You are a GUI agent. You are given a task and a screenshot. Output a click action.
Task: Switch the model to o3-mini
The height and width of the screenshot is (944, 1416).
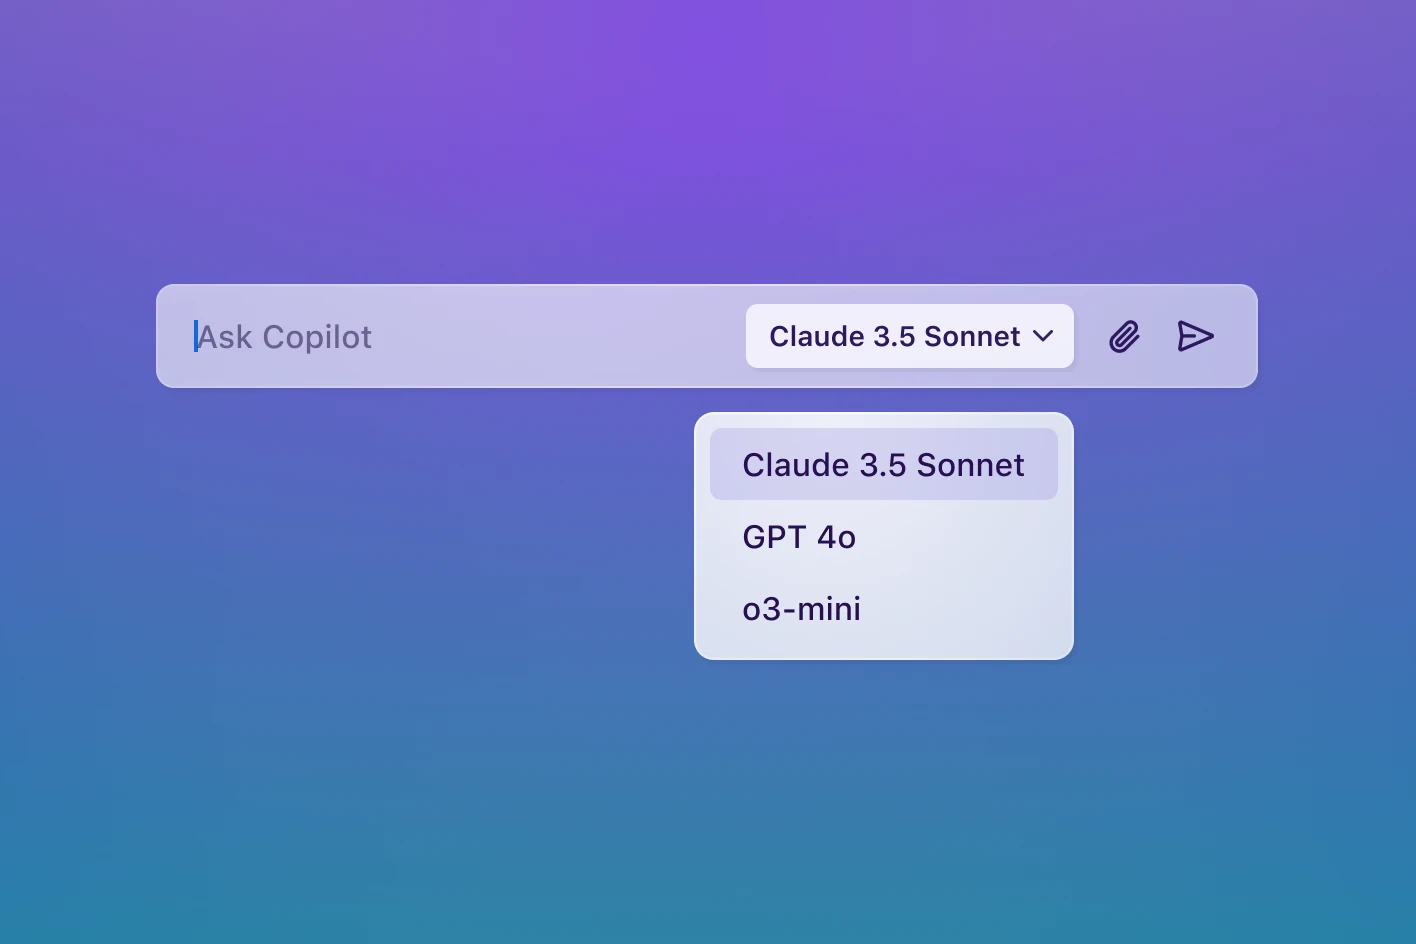coord(801,609)
